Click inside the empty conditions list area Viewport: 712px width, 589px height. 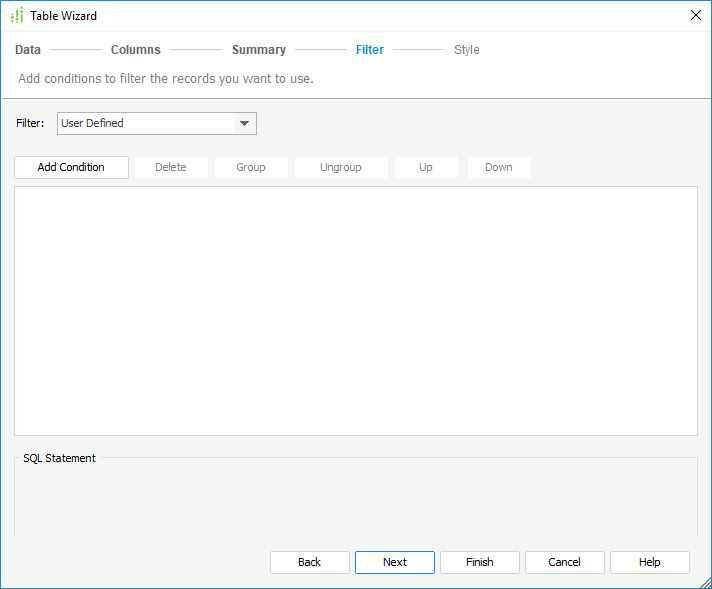tap(355, 310)
